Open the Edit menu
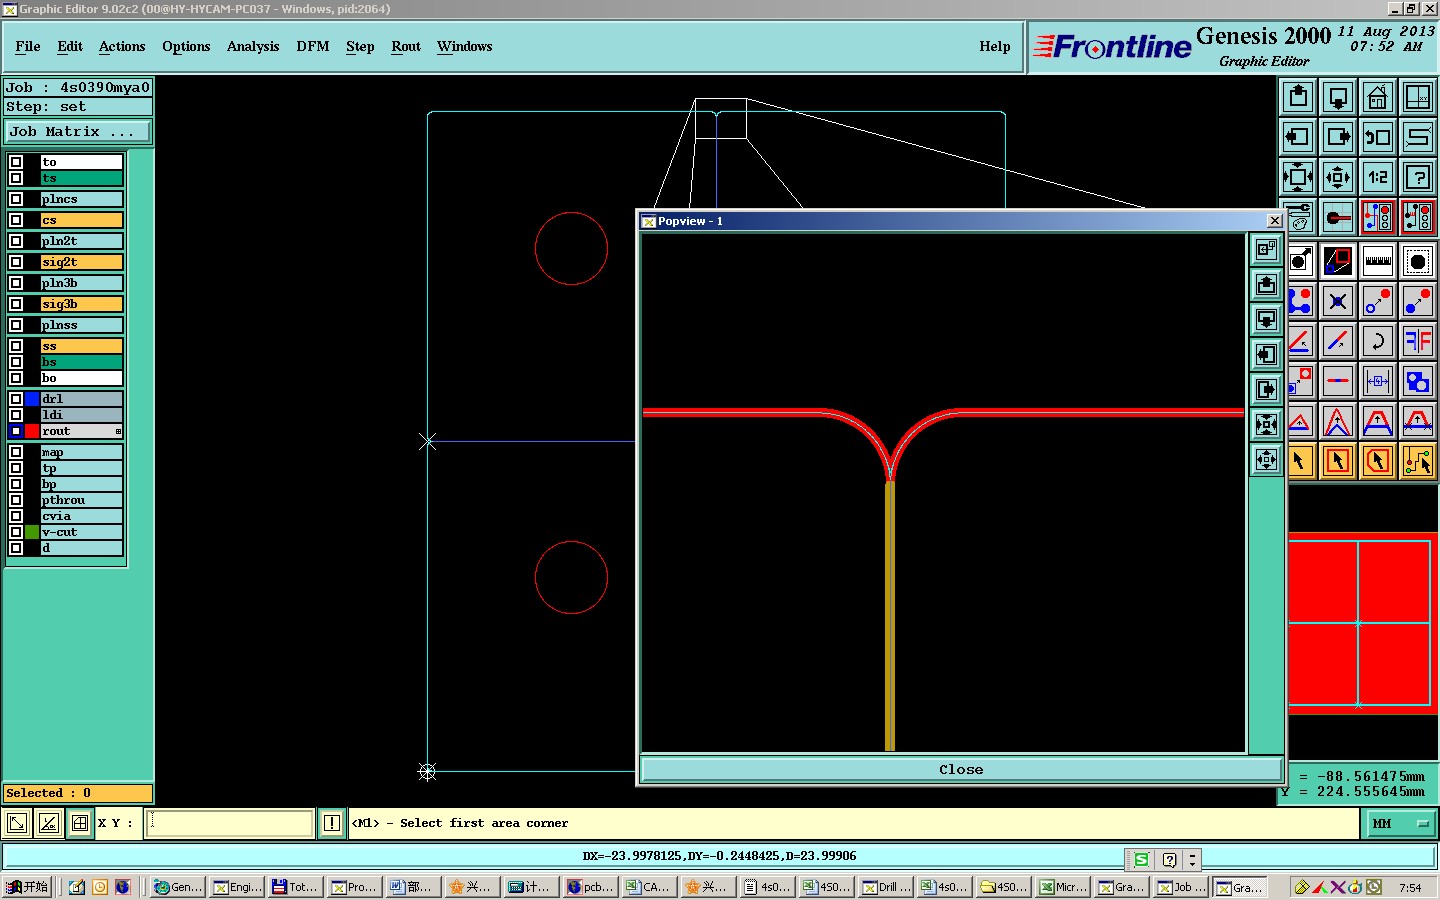The height and width of the screenshot is (900, 1440). tap(70, 46)
